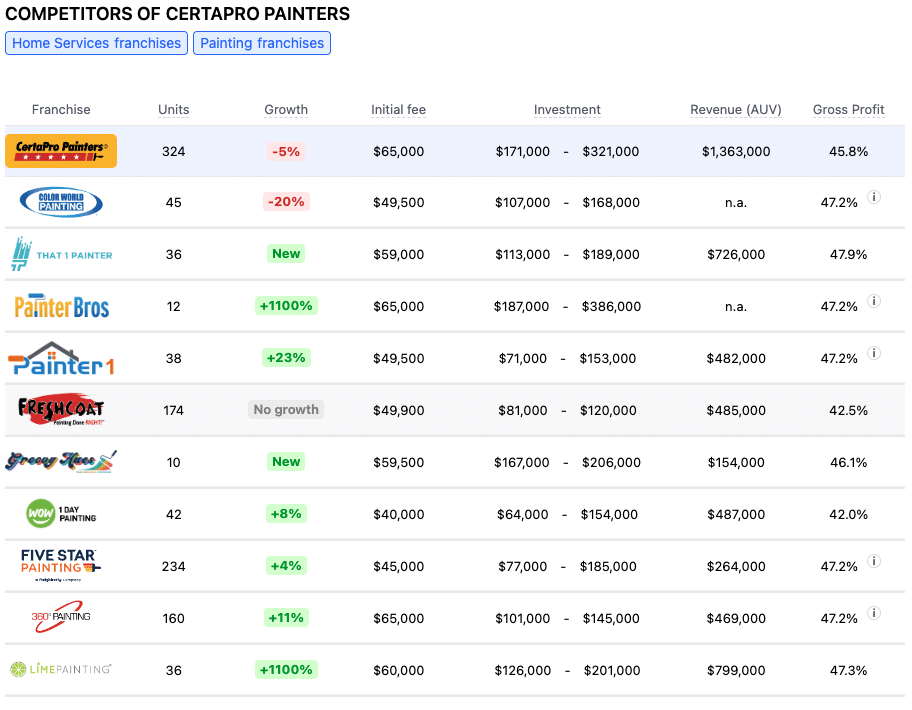Click Fresh Coat 174 units value

[x=173, y=411]
